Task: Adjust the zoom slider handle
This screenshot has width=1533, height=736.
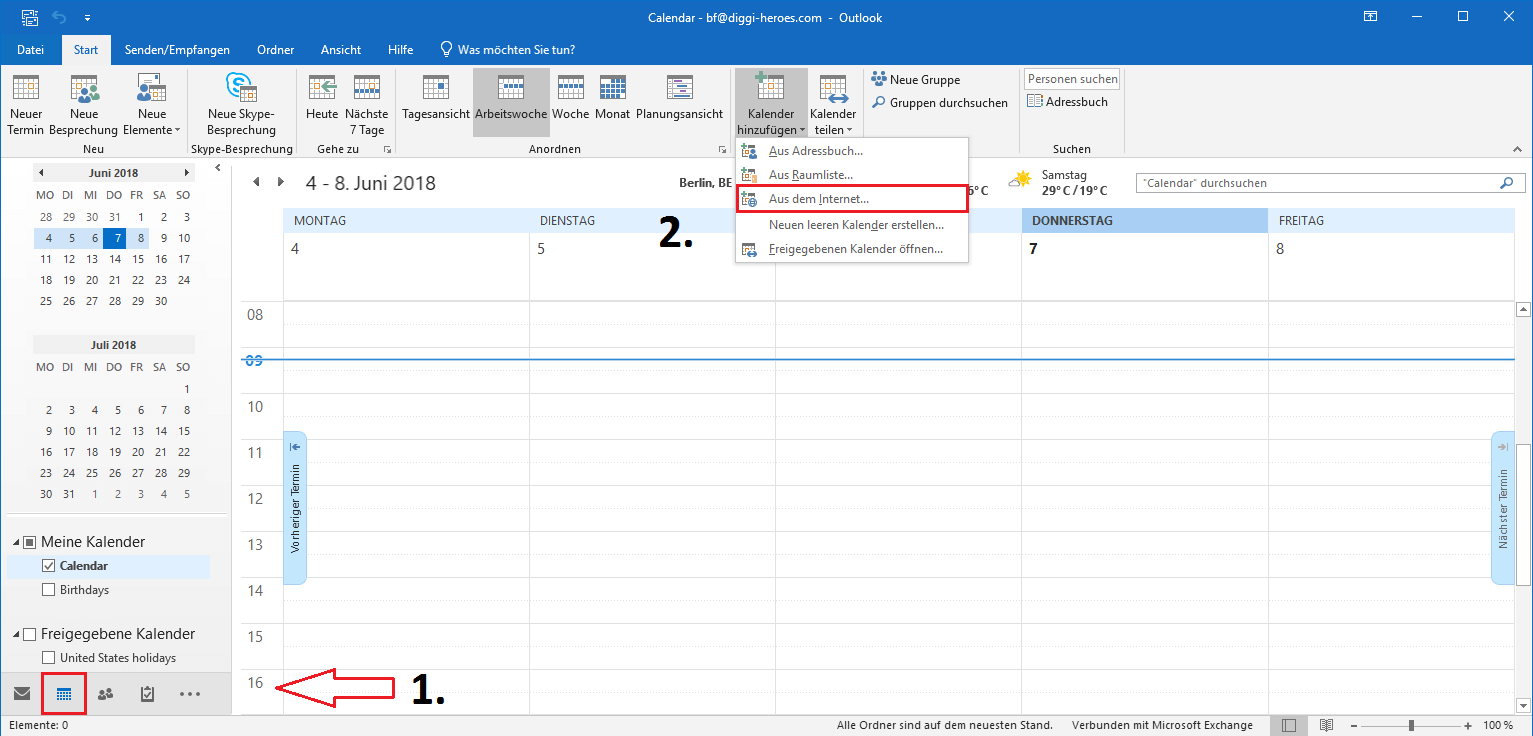Action: [x=1411, y=725]
